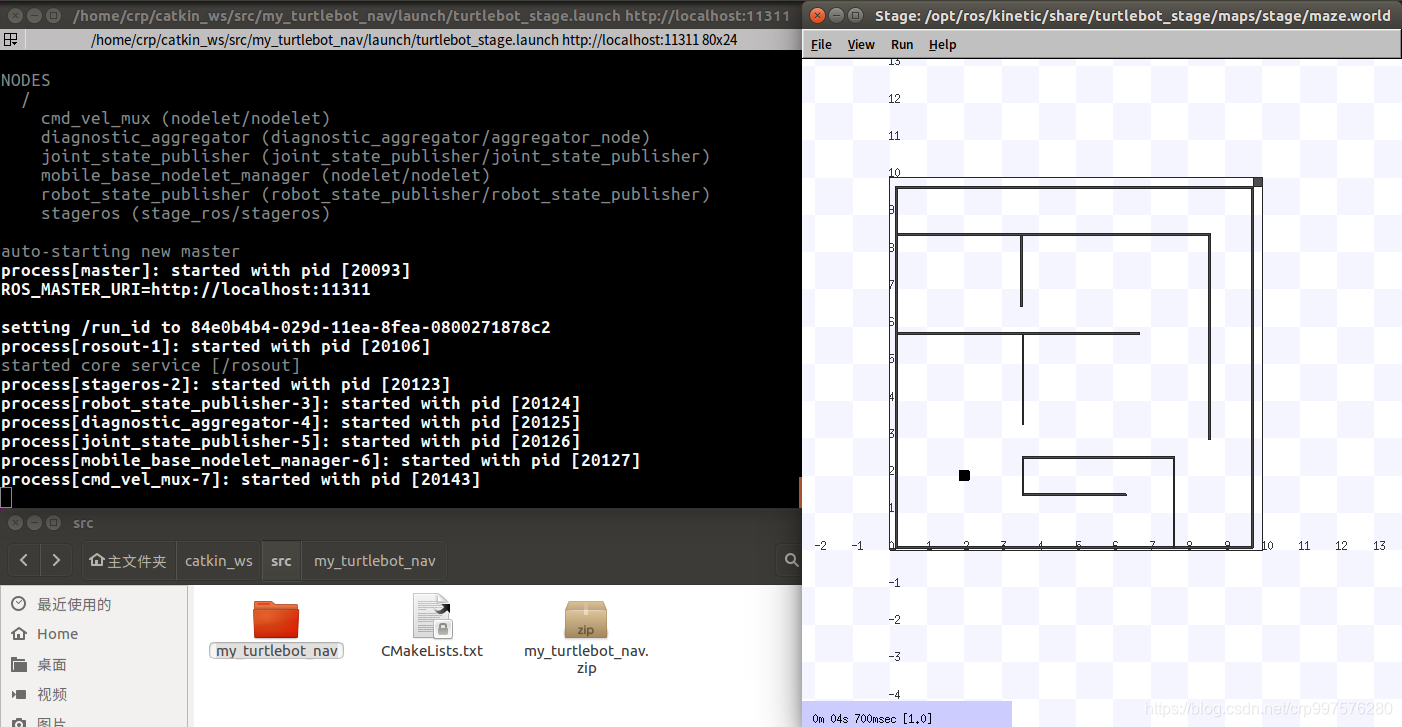
Task: Click the 'process[stageros-2]' terminal line
Action: point(226,384)
